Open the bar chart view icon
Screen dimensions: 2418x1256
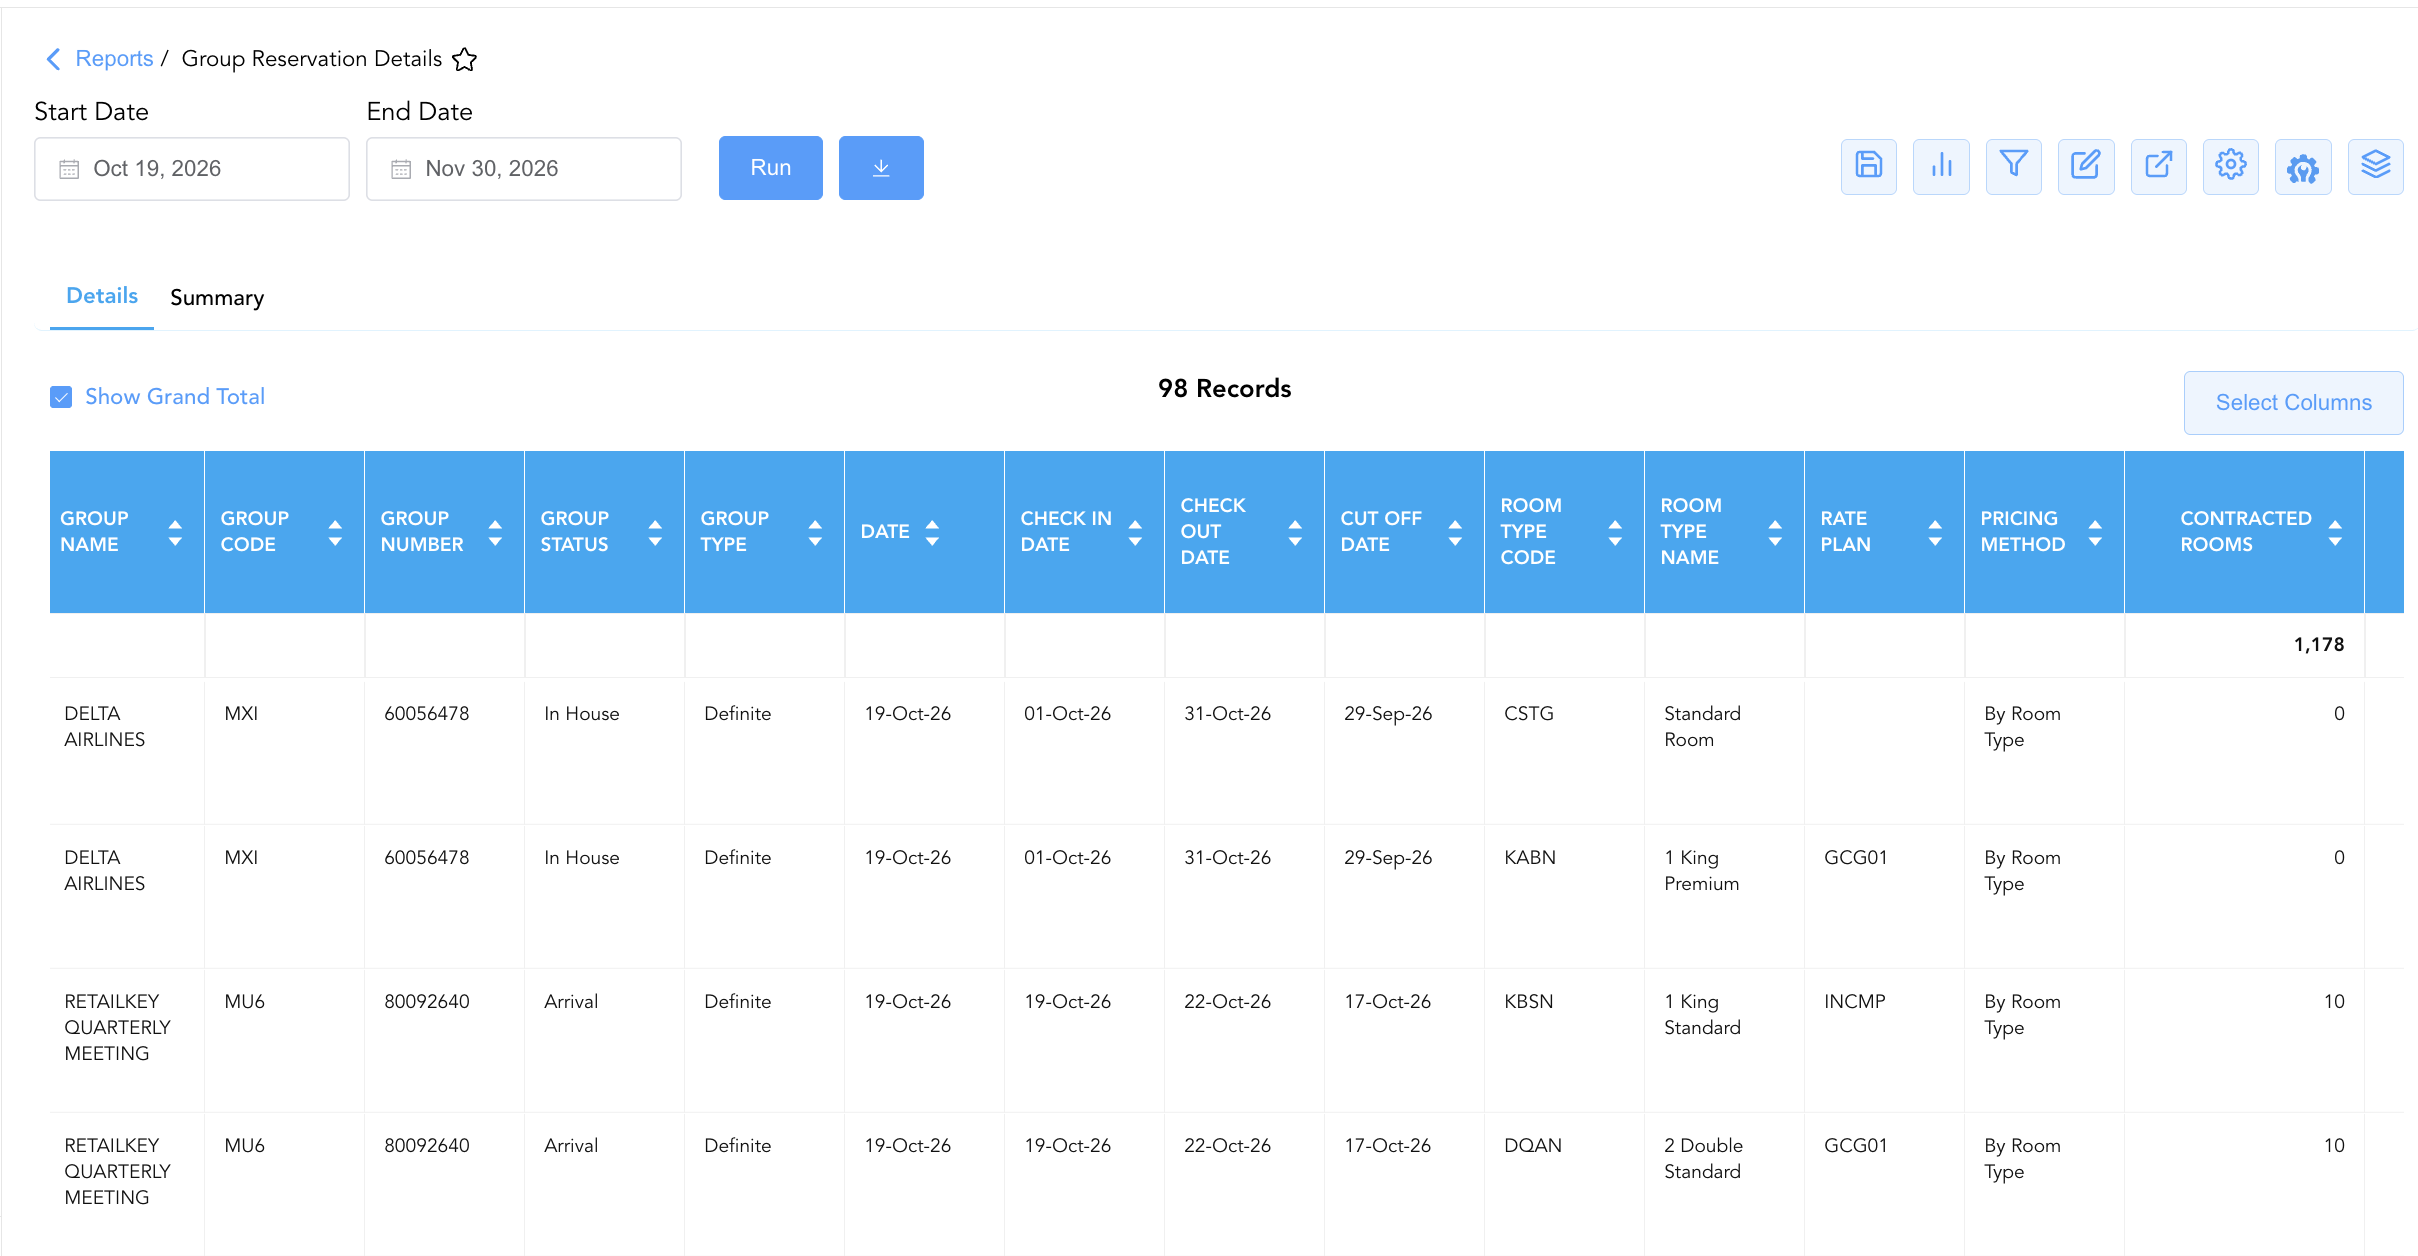tap(1941, 166)
